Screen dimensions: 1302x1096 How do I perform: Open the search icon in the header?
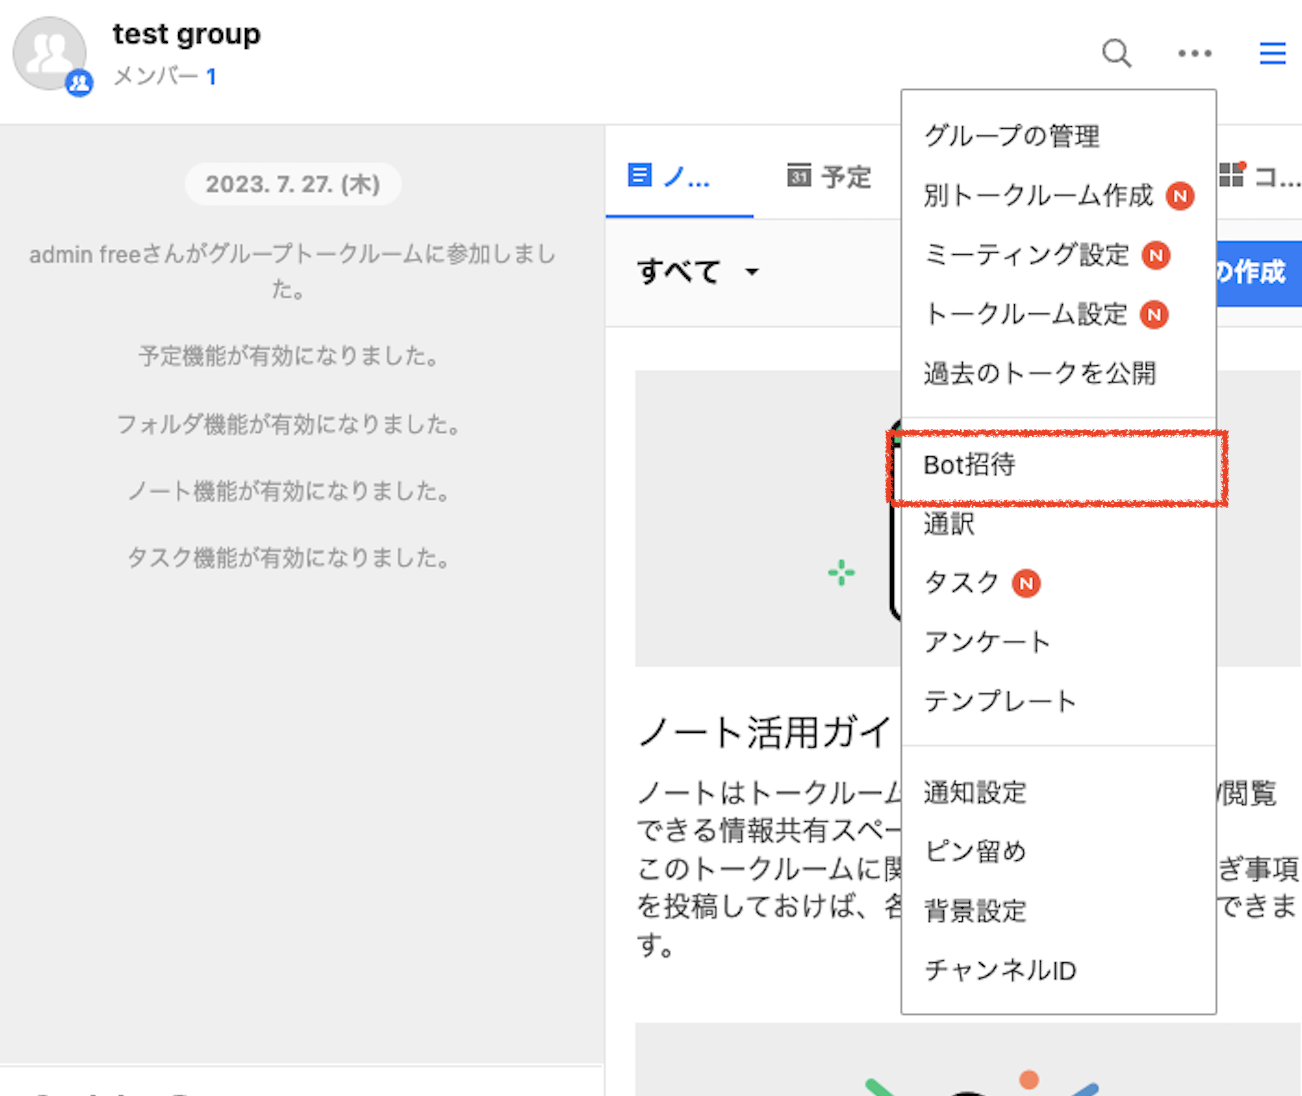(x=1116, y=54)
